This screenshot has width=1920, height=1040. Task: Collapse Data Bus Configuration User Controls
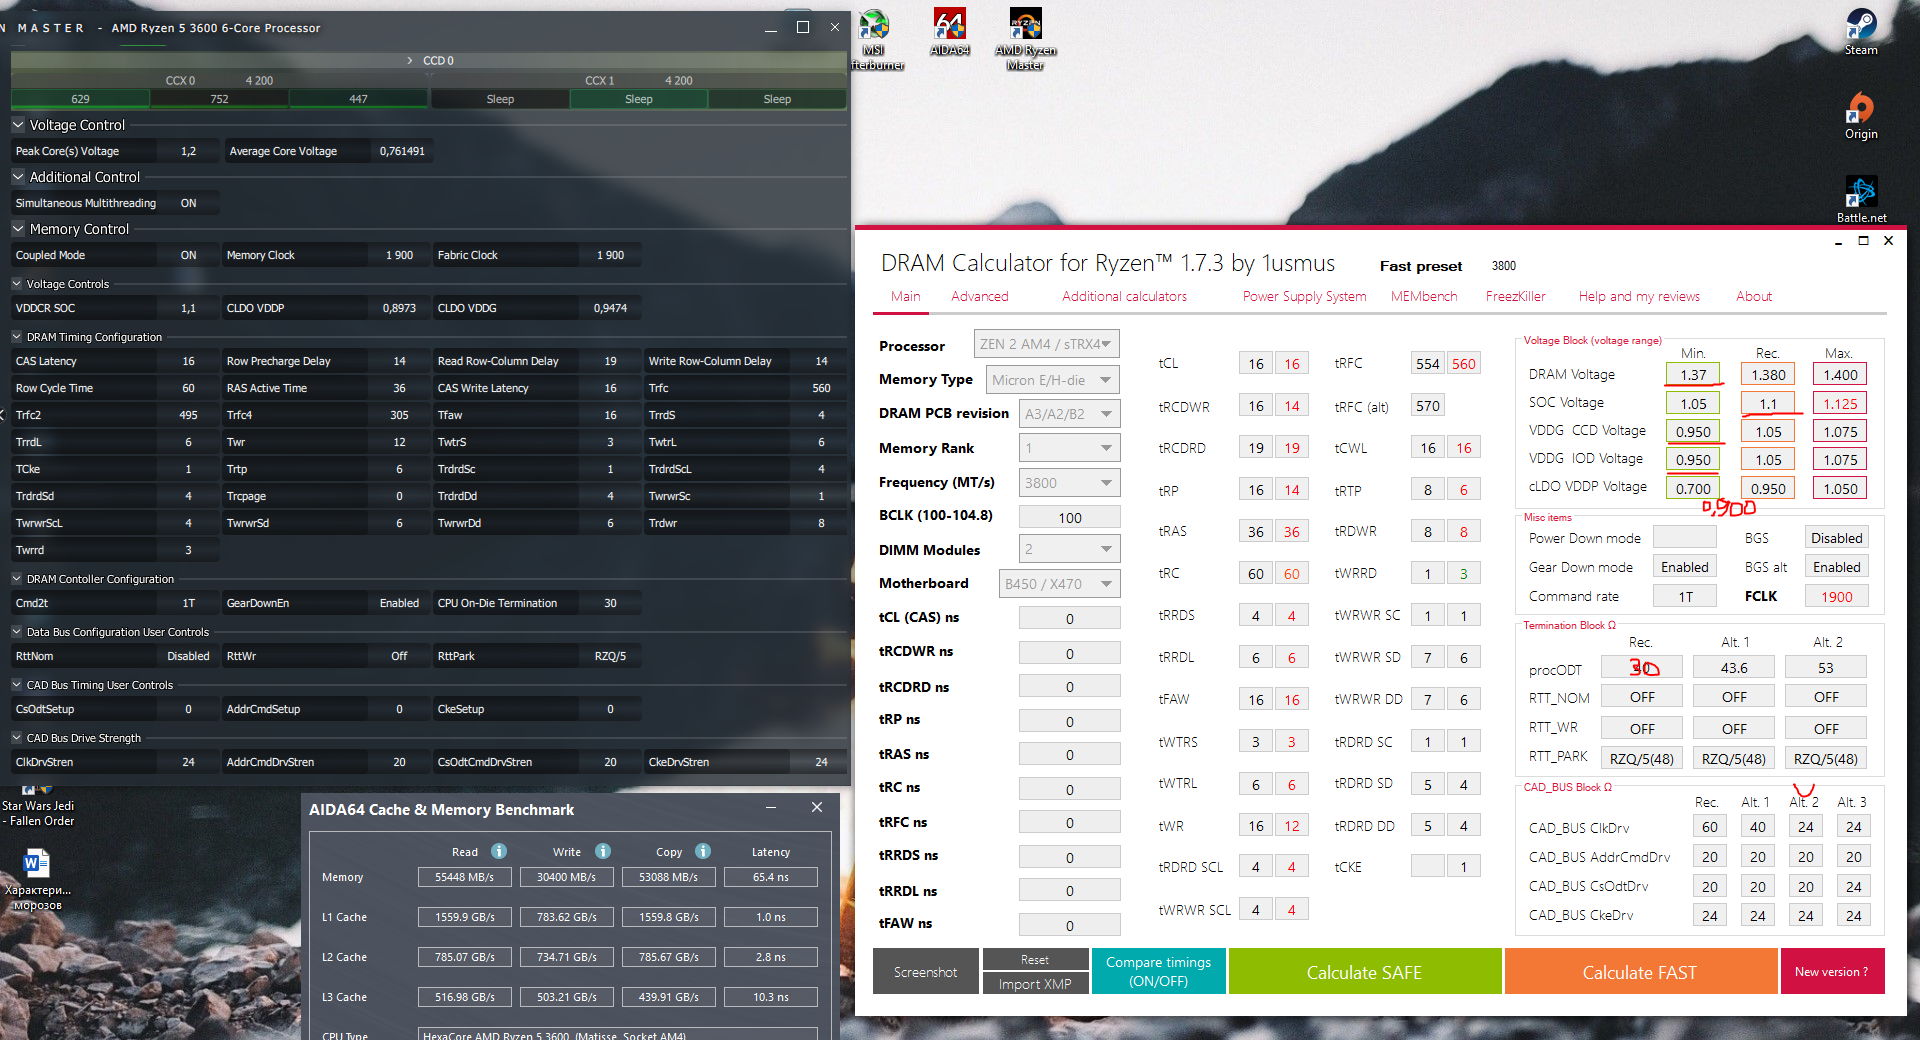pyautogui.click(x=17, y=632)
